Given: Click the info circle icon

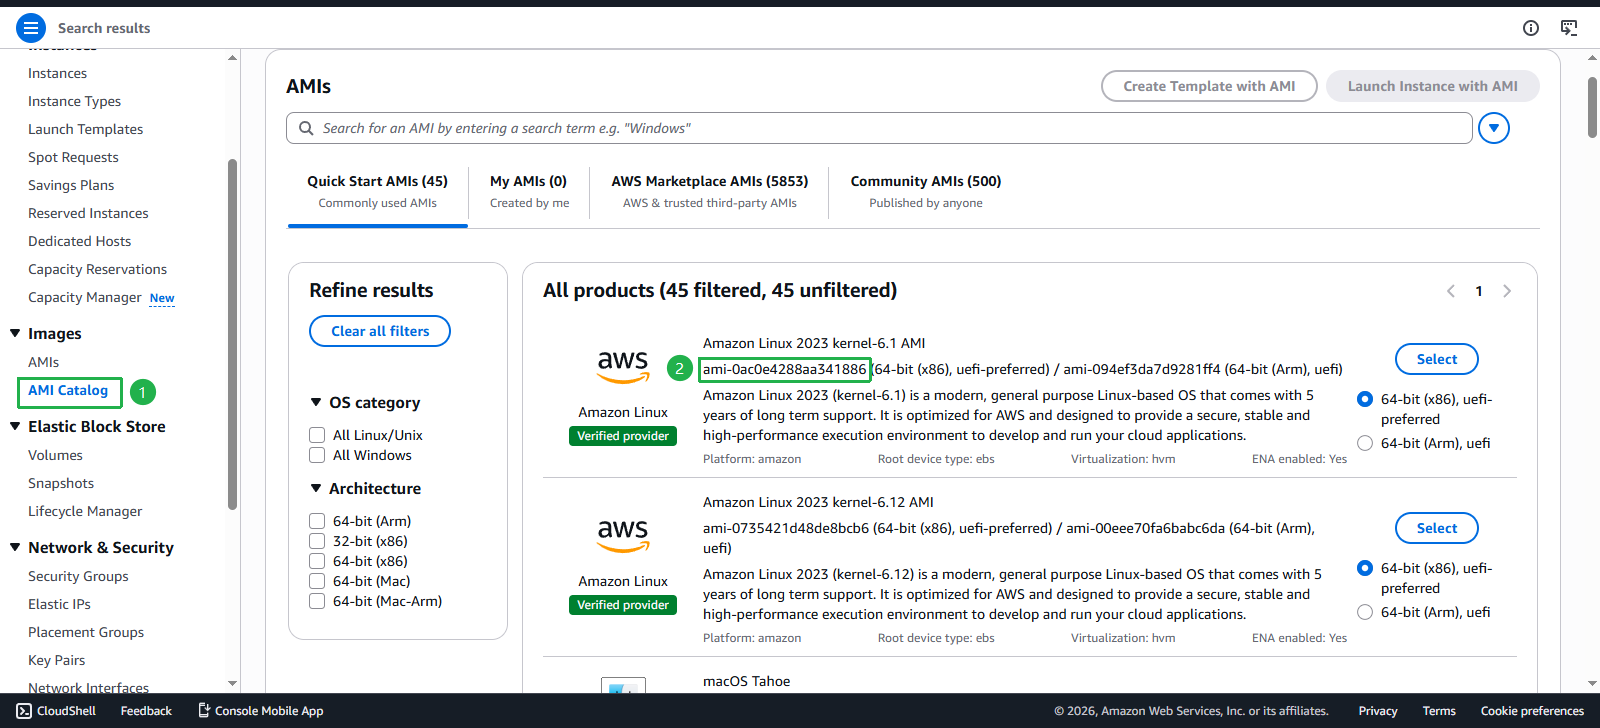Looking at the screenshot, I should click(x=1531, y=28).
